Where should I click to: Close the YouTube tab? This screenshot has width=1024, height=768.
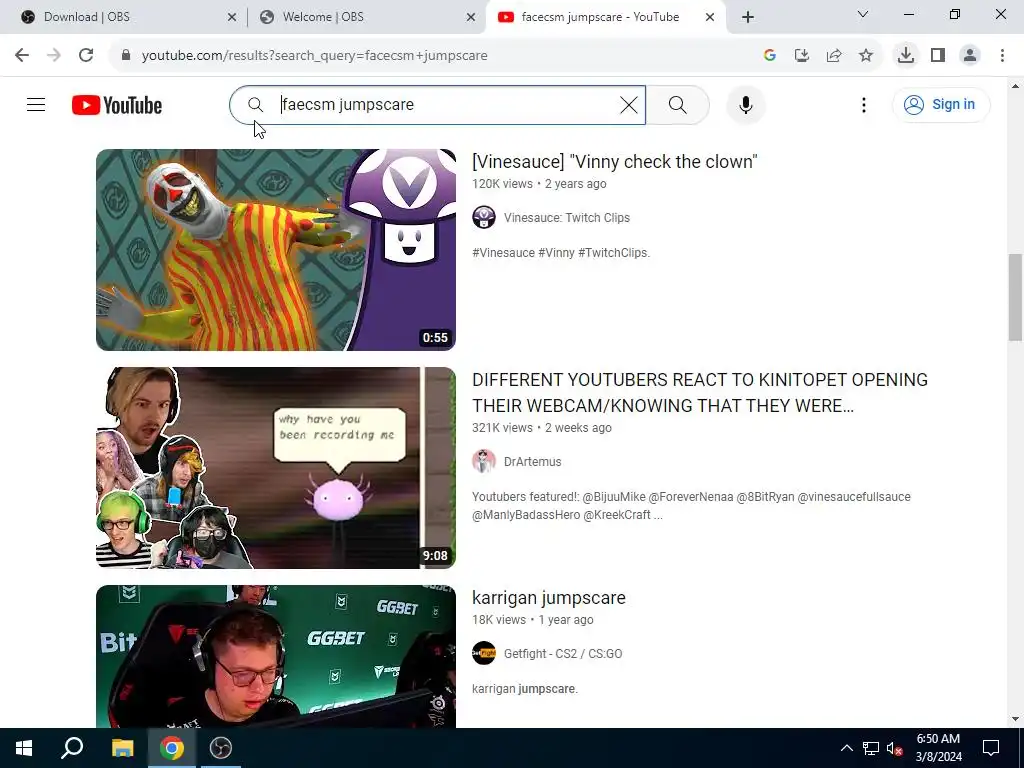coord(710,18)
